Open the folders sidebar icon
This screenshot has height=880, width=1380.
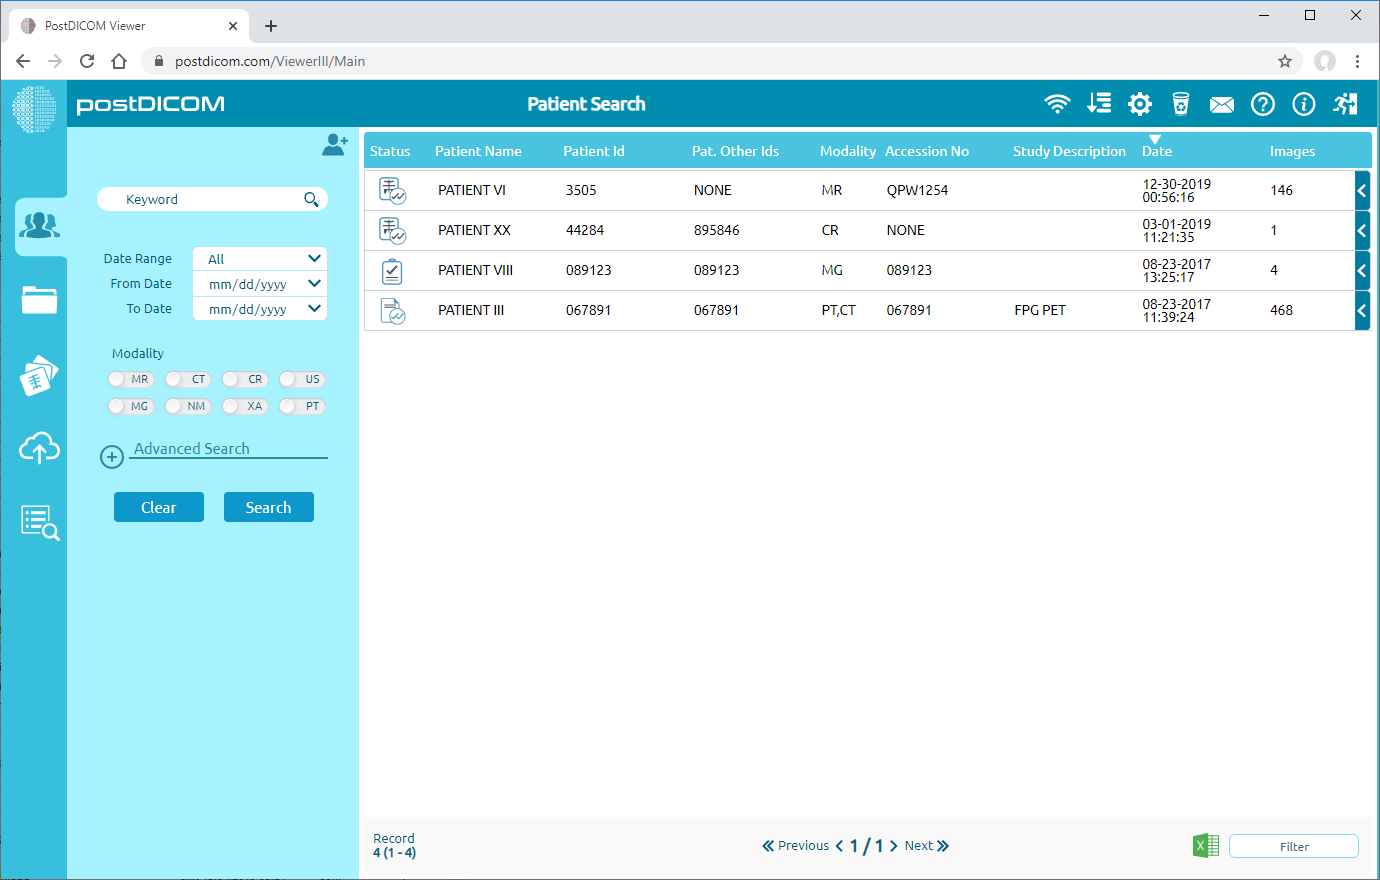point(39,300)
